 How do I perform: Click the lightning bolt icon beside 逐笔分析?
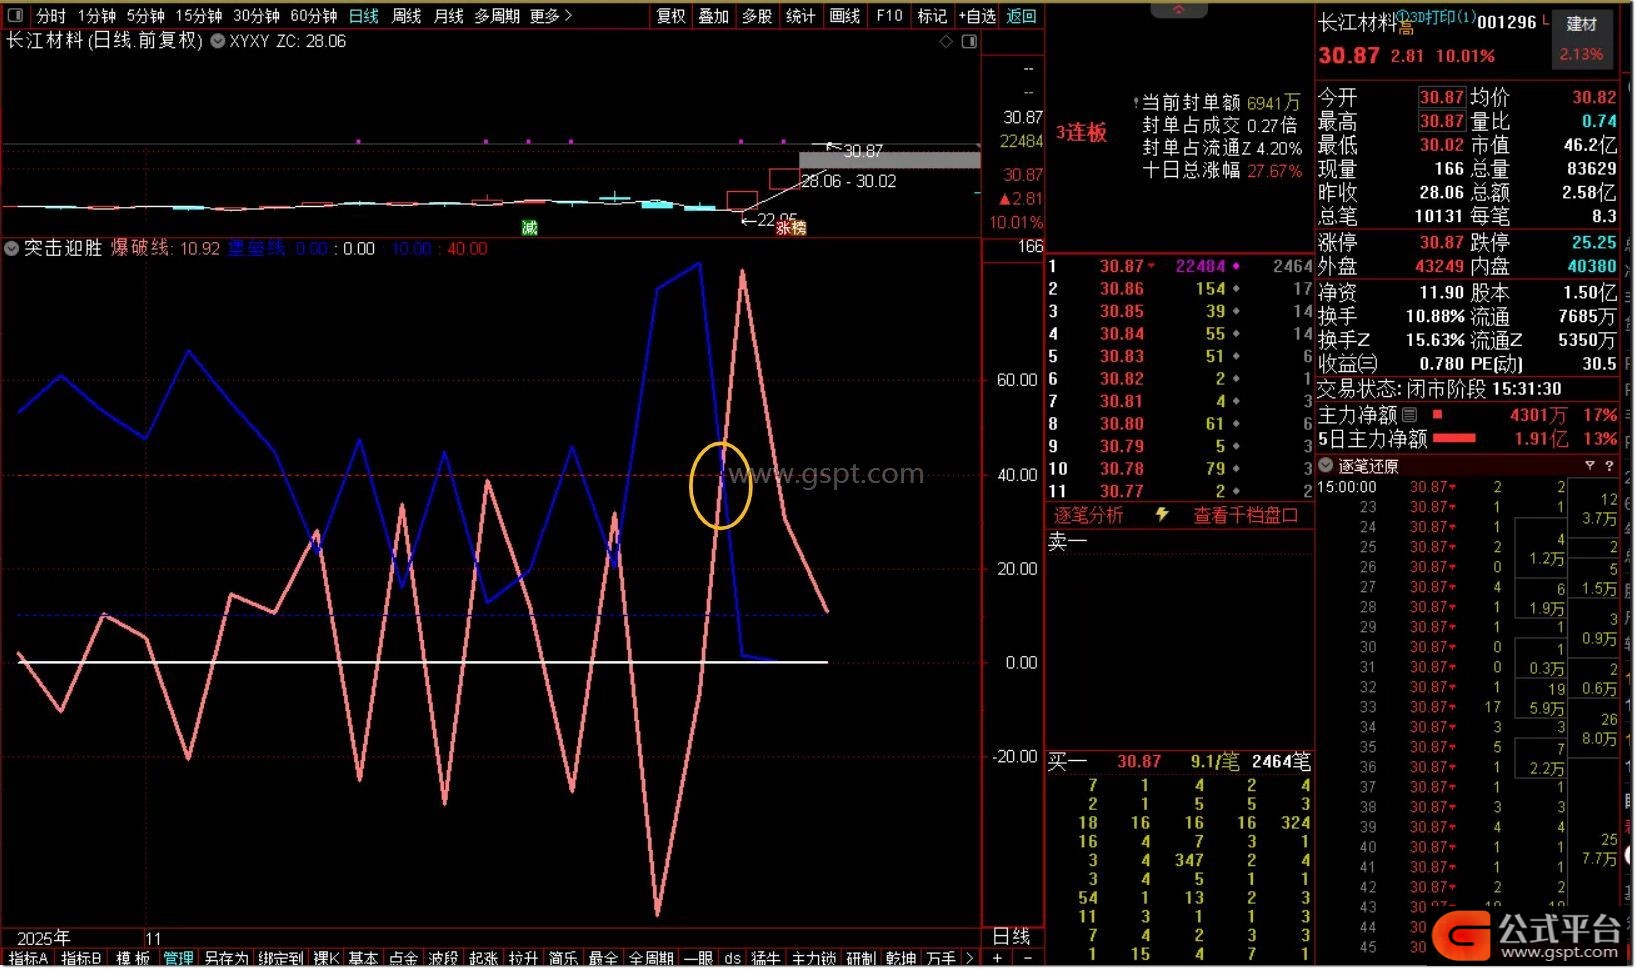[1161, 515]
